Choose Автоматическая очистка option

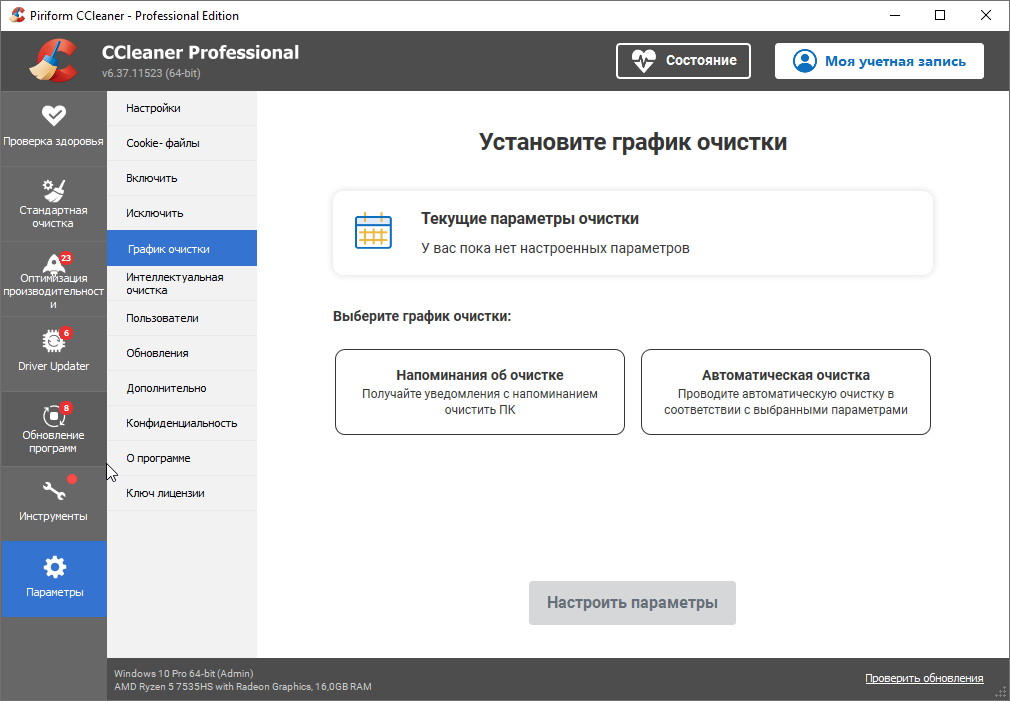(x=786, y=392)
